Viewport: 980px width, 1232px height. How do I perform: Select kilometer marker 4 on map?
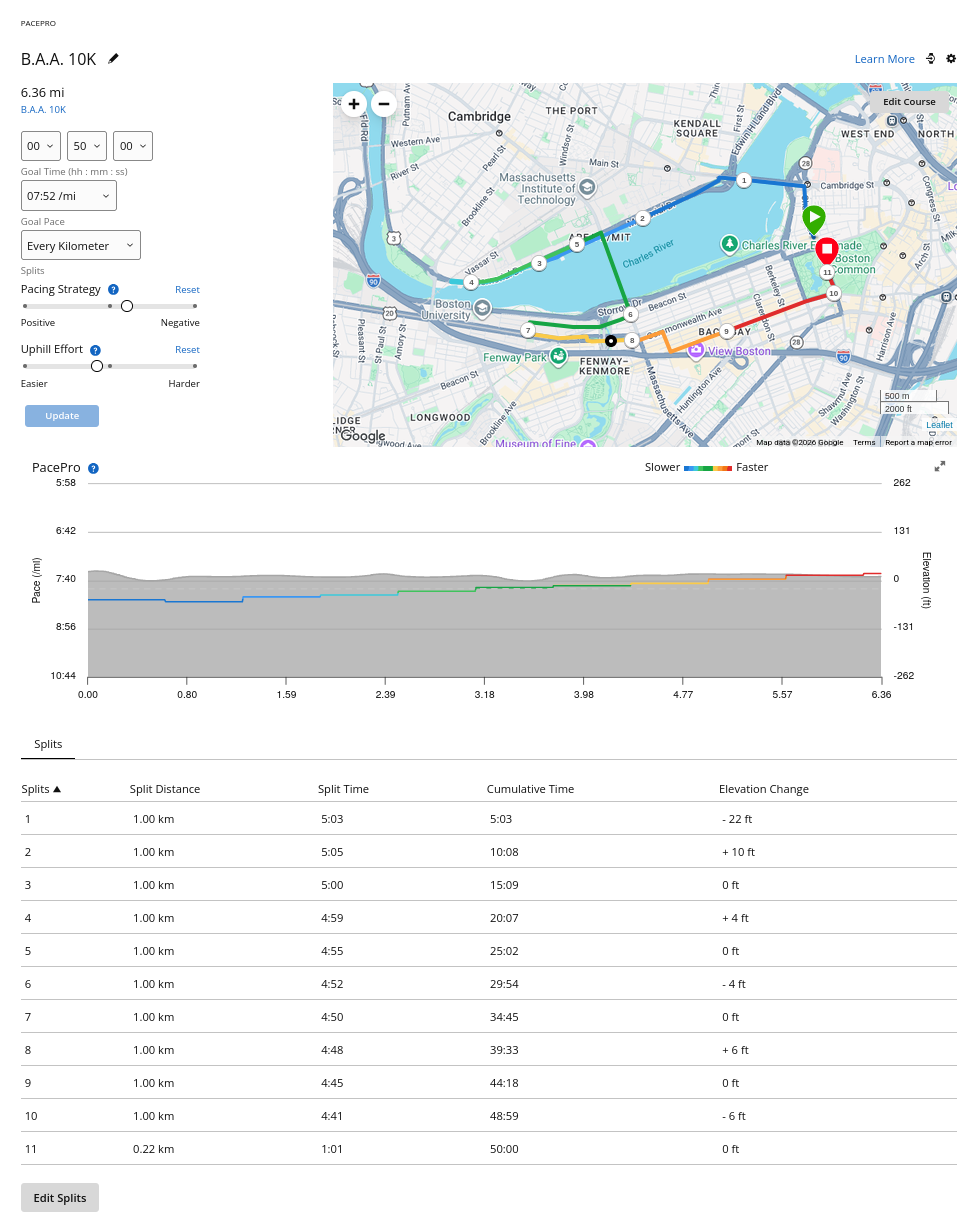tap(471, 282)
